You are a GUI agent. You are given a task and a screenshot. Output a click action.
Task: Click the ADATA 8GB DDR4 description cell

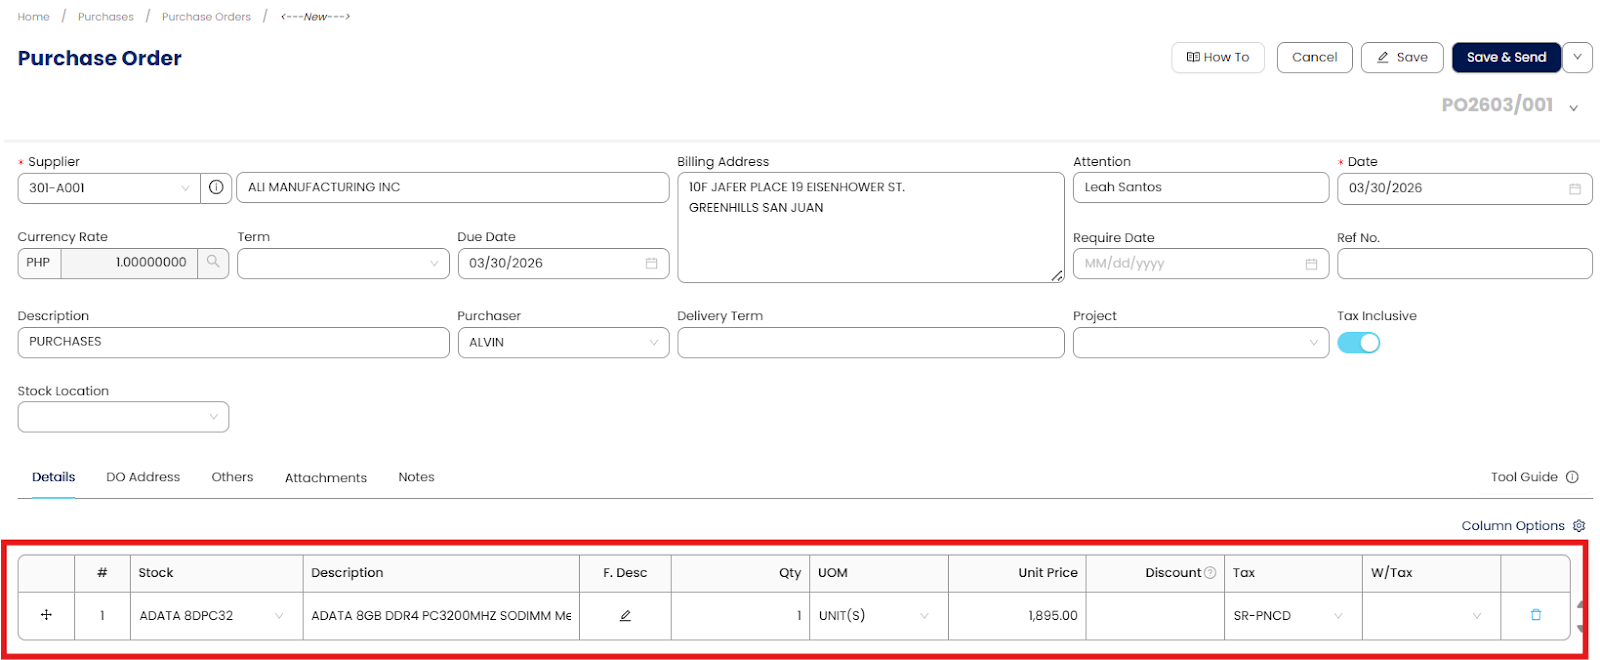[441, 616]
